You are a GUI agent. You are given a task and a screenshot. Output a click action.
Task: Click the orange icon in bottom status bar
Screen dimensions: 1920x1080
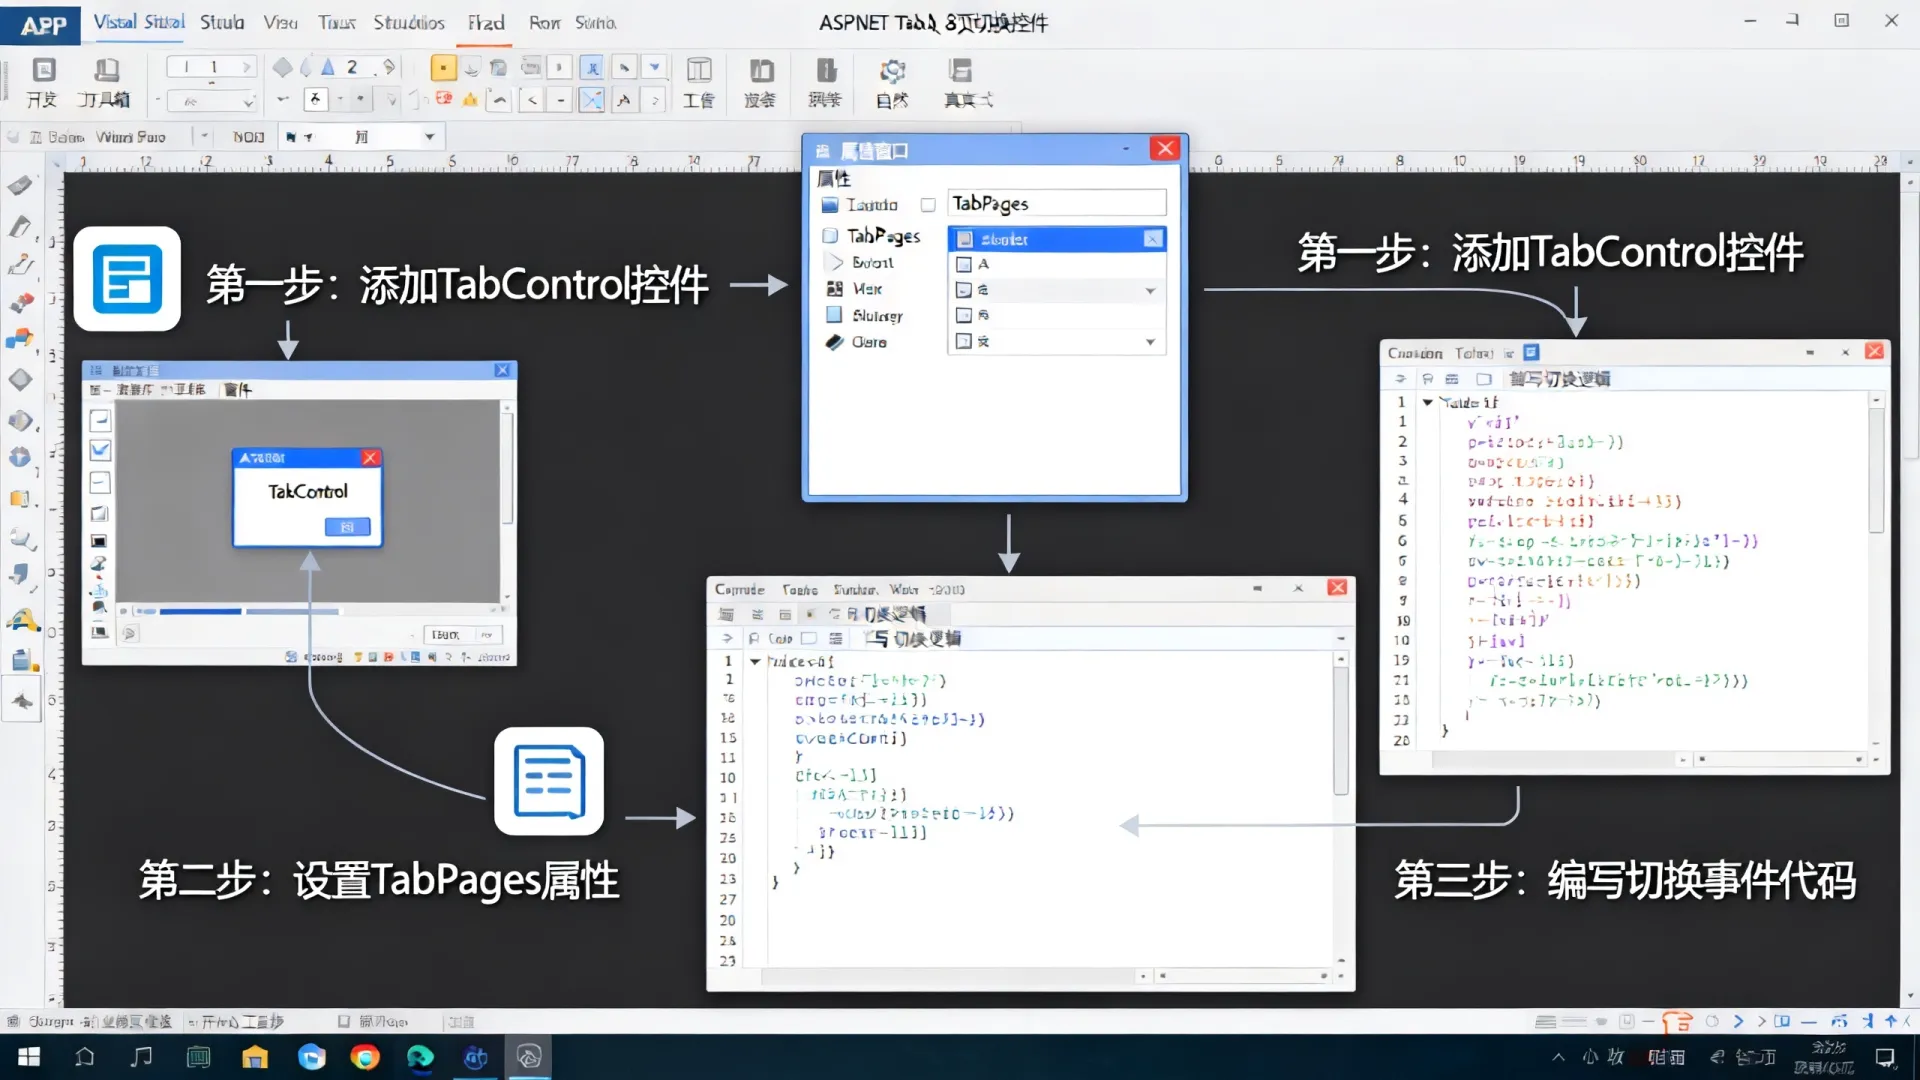(x=1677, y=1021)
